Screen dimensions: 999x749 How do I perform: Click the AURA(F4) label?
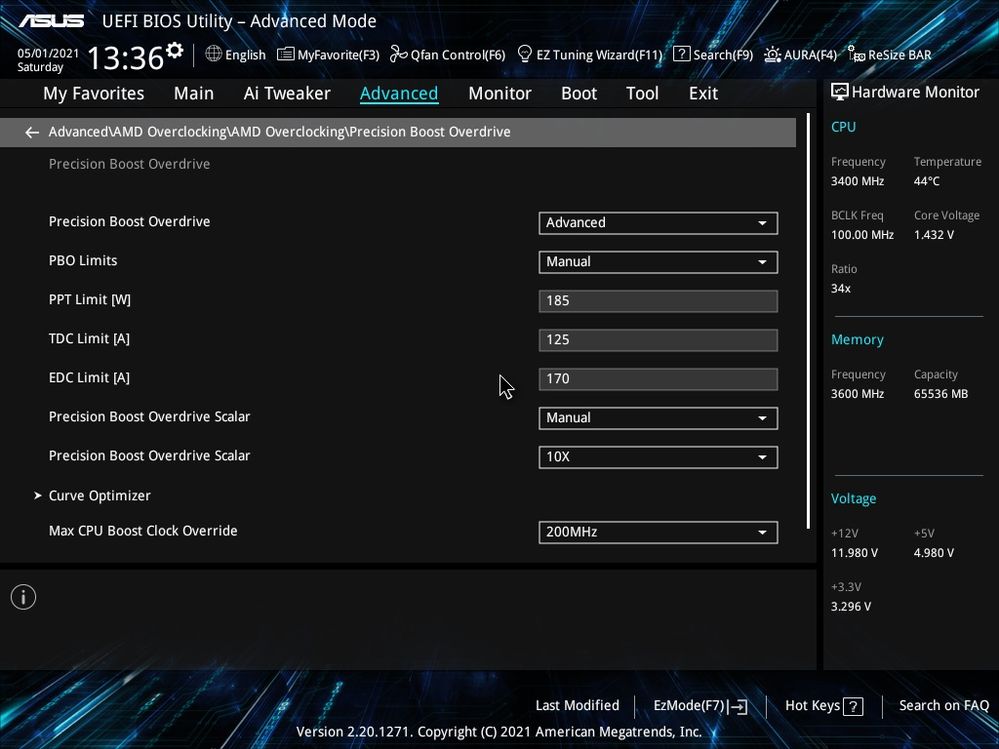(810, 55)
